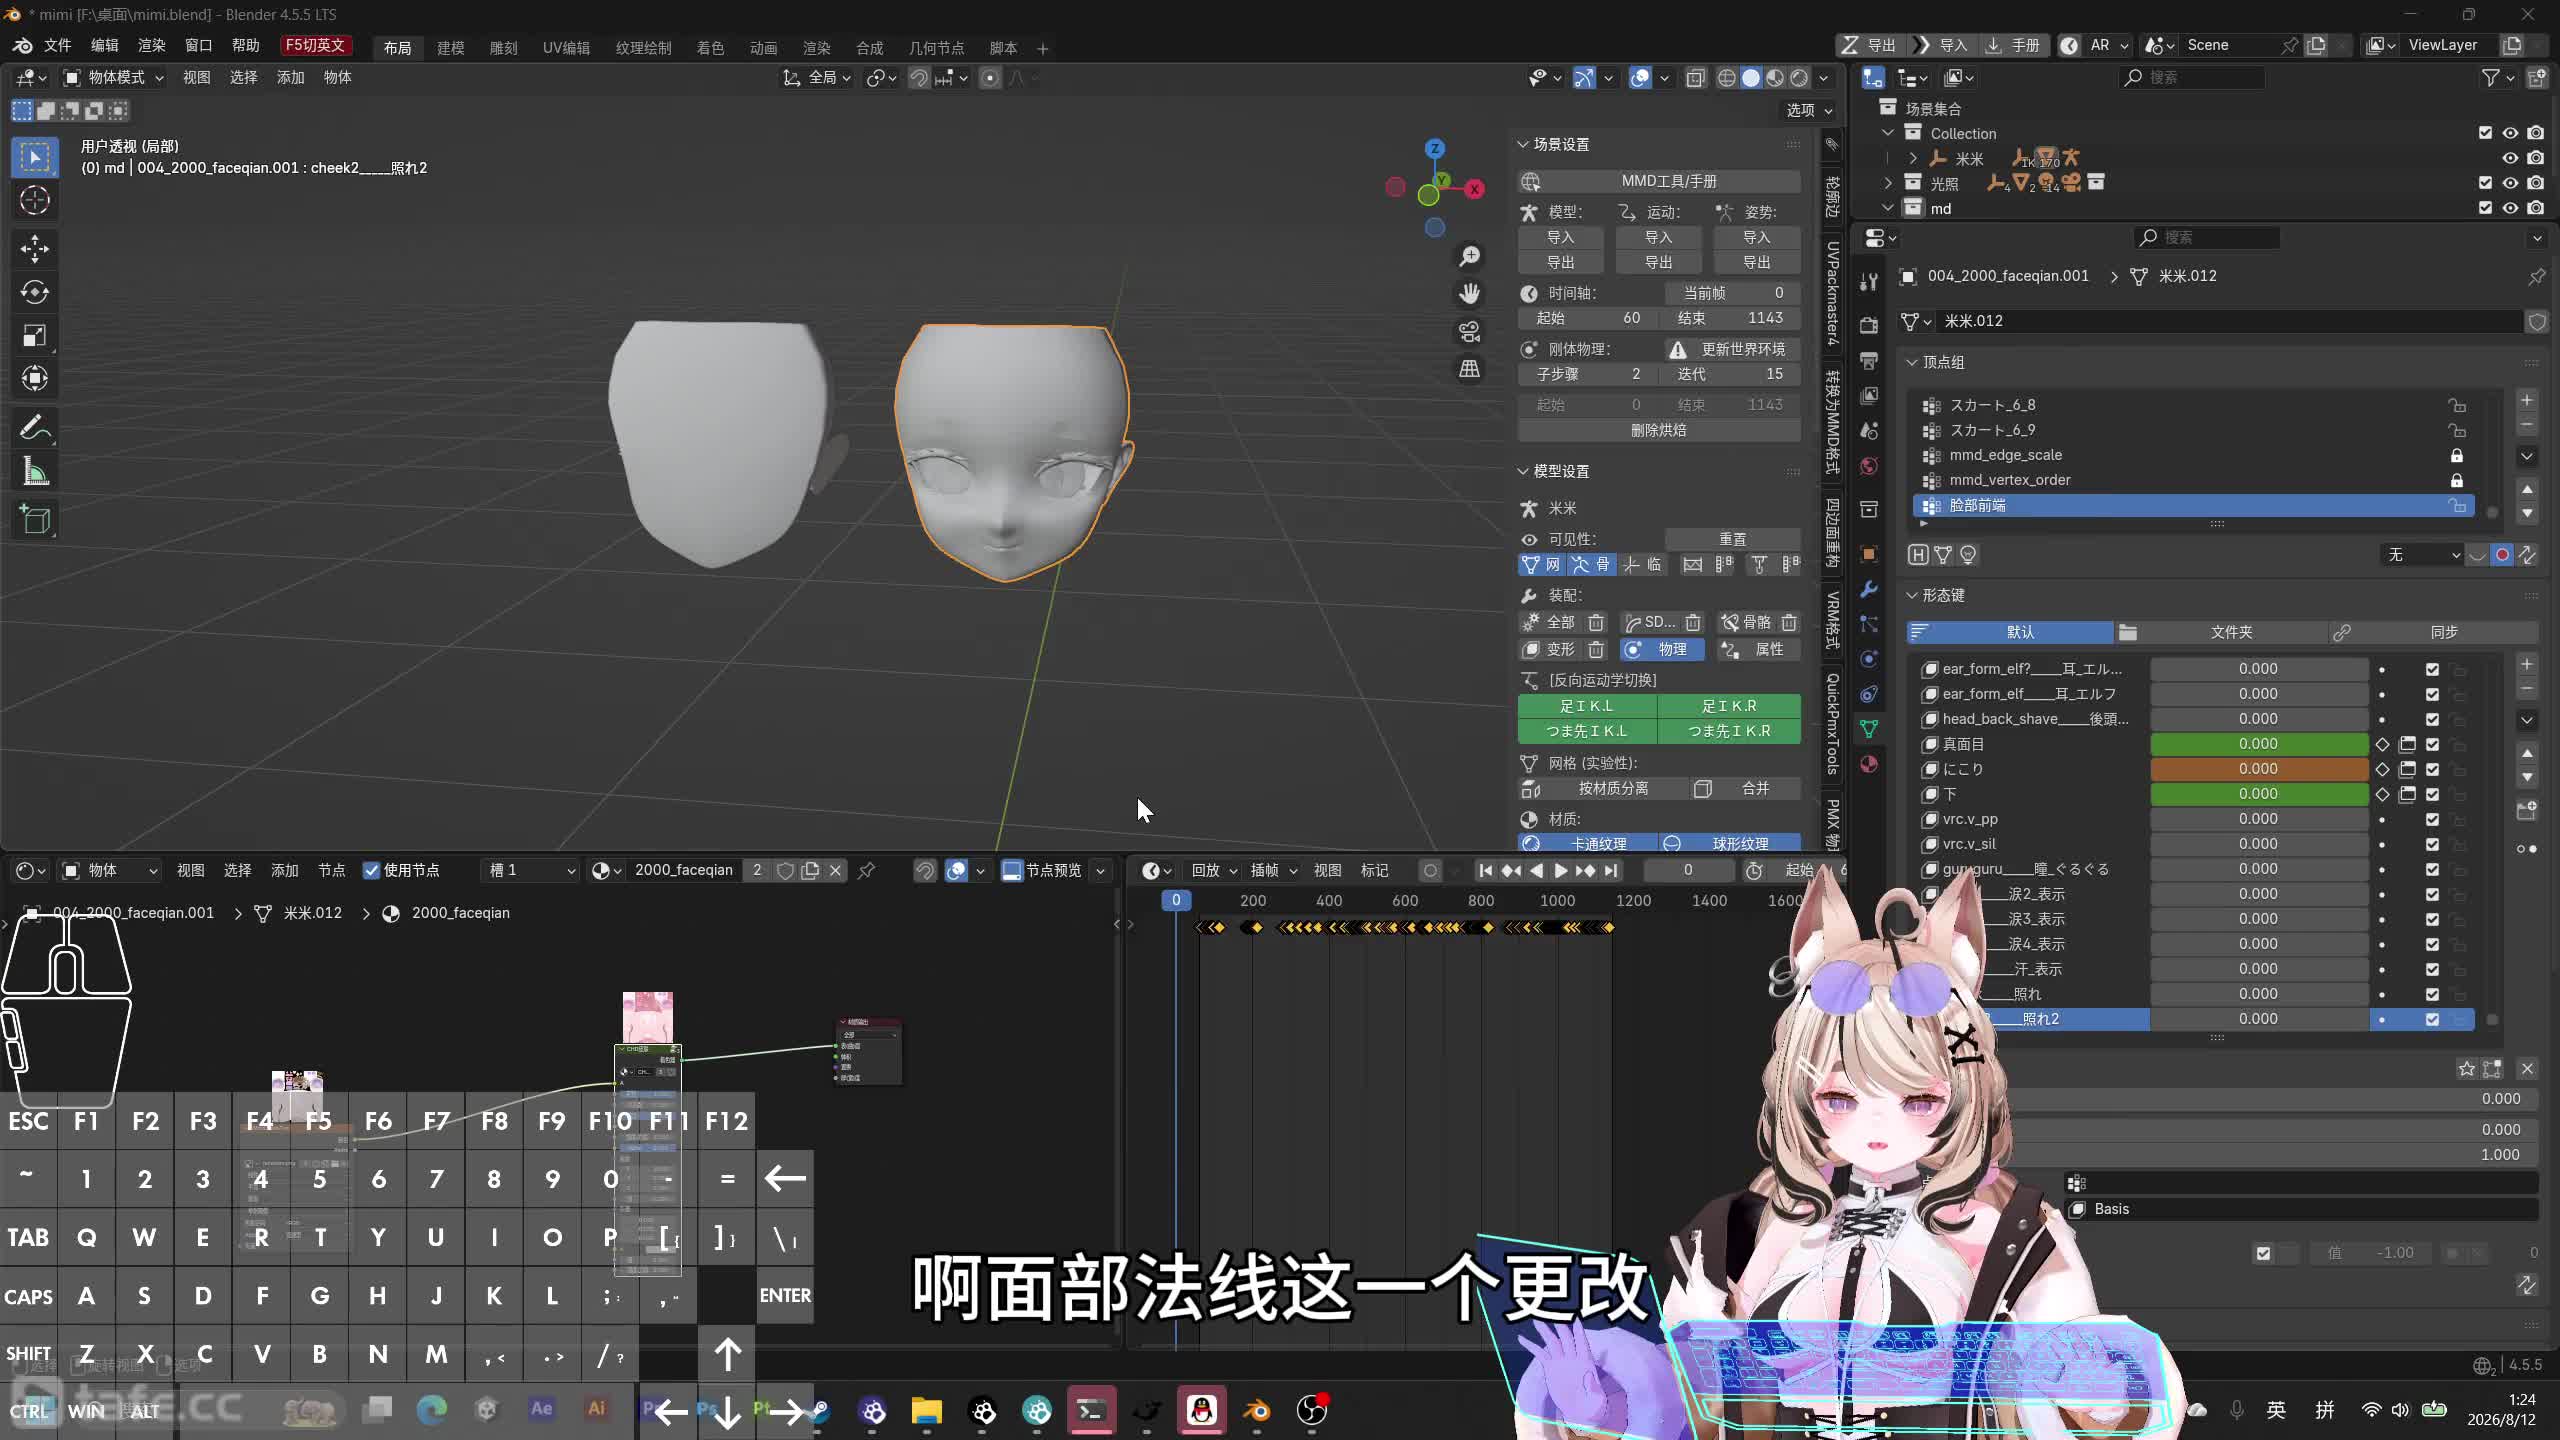Click 更新世界环境 button
The width and height of the screenshot is (2560, 1440).
[x=1733, y=349]
